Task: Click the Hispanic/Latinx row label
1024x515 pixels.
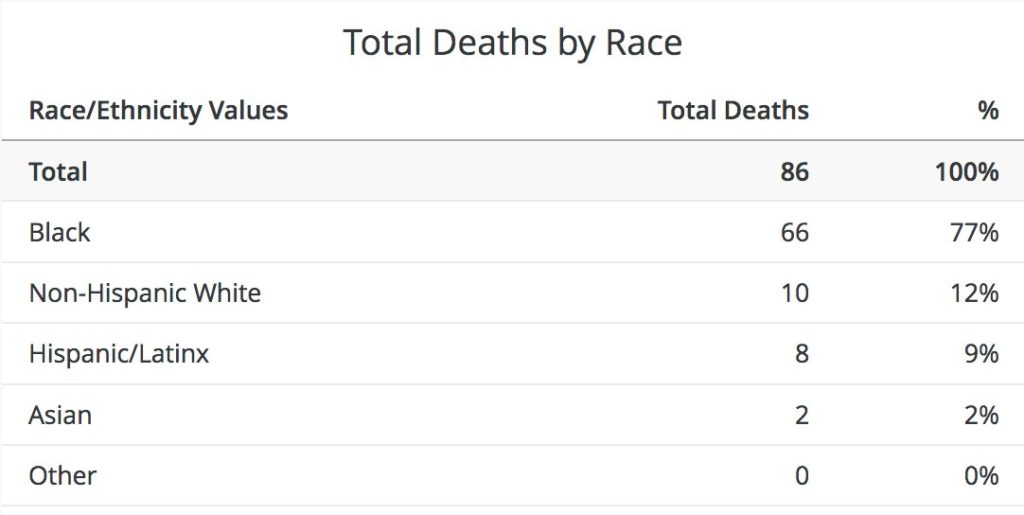Action: 119,353
